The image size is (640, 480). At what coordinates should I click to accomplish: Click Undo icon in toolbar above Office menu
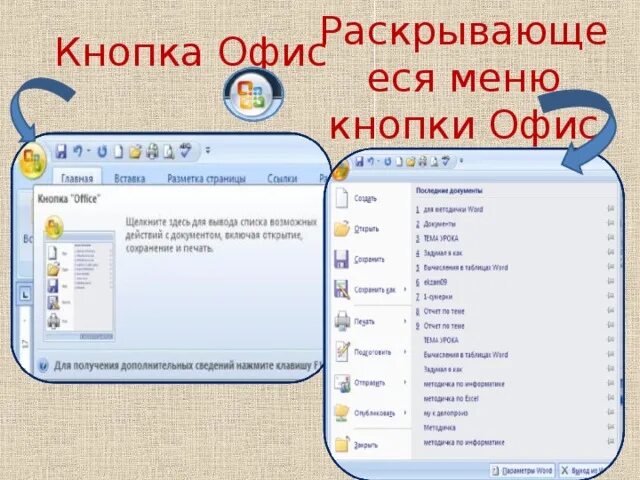[371, 162]
